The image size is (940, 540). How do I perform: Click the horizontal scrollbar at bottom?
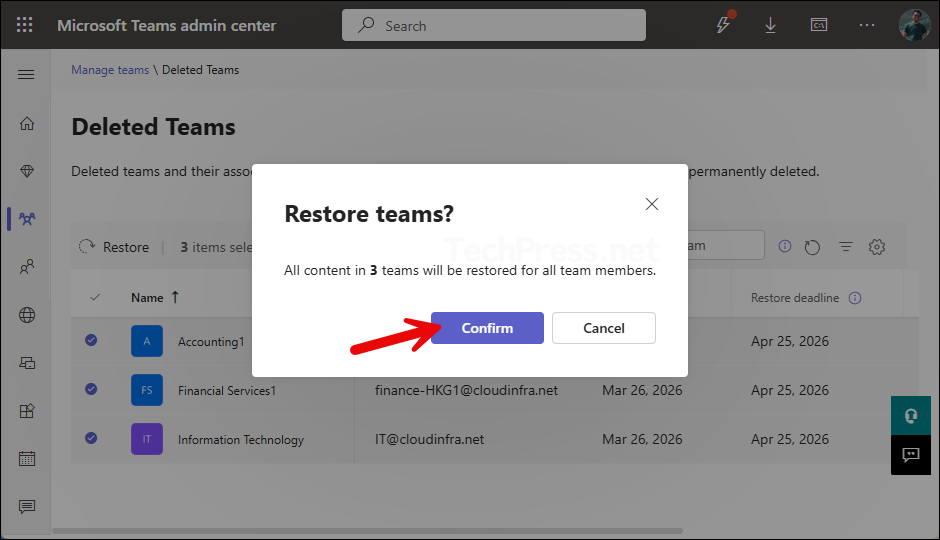pos(367,530)
